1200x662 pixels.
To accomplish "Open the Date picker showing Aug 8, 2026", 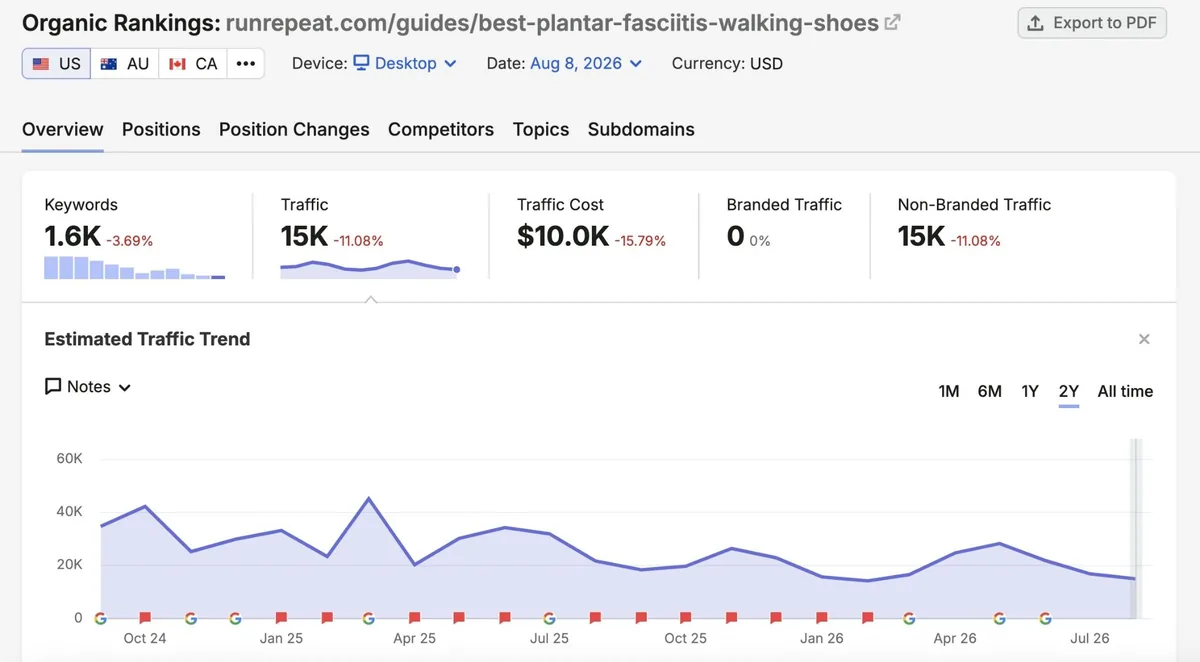I will point(586,63).
